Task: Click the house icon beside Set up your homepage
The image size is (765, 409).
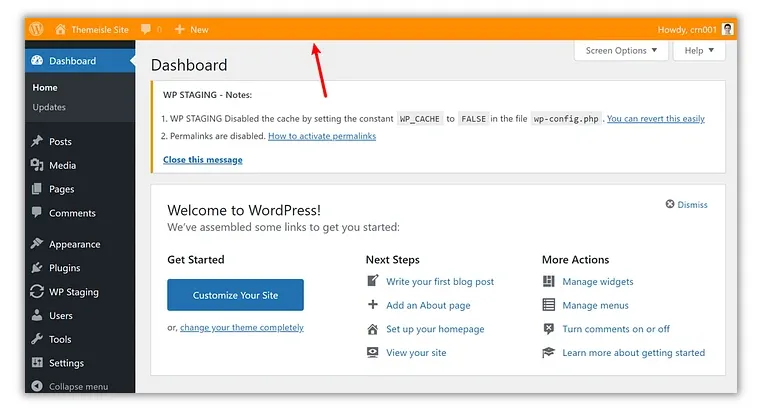Action: [373, 329]
